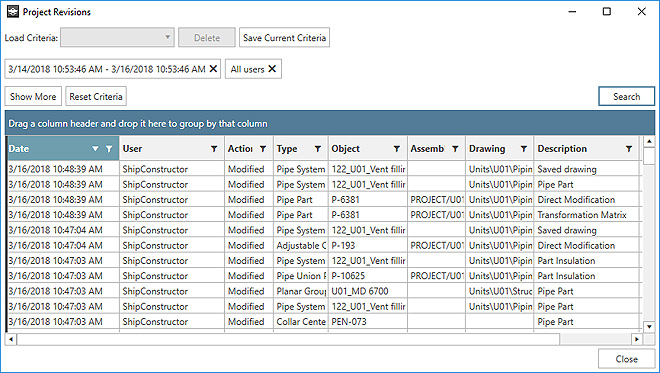Image resolution: width=660 pixels, height=373 pixels.
Task: Select the 'Units\U01\Struc' drawing cell
Action: point(500,291)
